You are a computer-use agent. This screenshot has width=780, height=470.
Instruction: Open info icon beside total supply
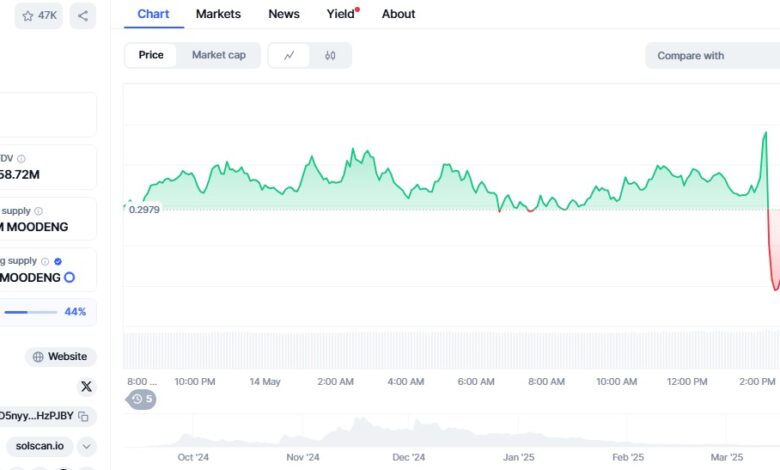[x=38, y=211]
